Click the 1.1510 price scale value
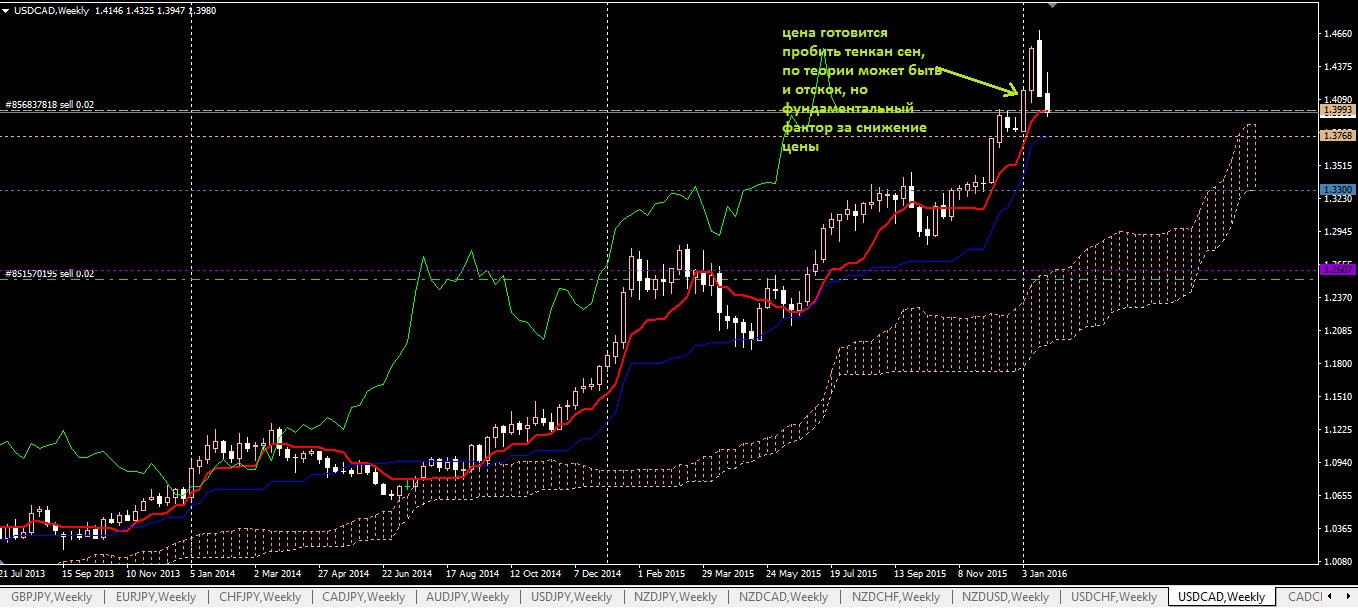 click(x=1337, y=397)
